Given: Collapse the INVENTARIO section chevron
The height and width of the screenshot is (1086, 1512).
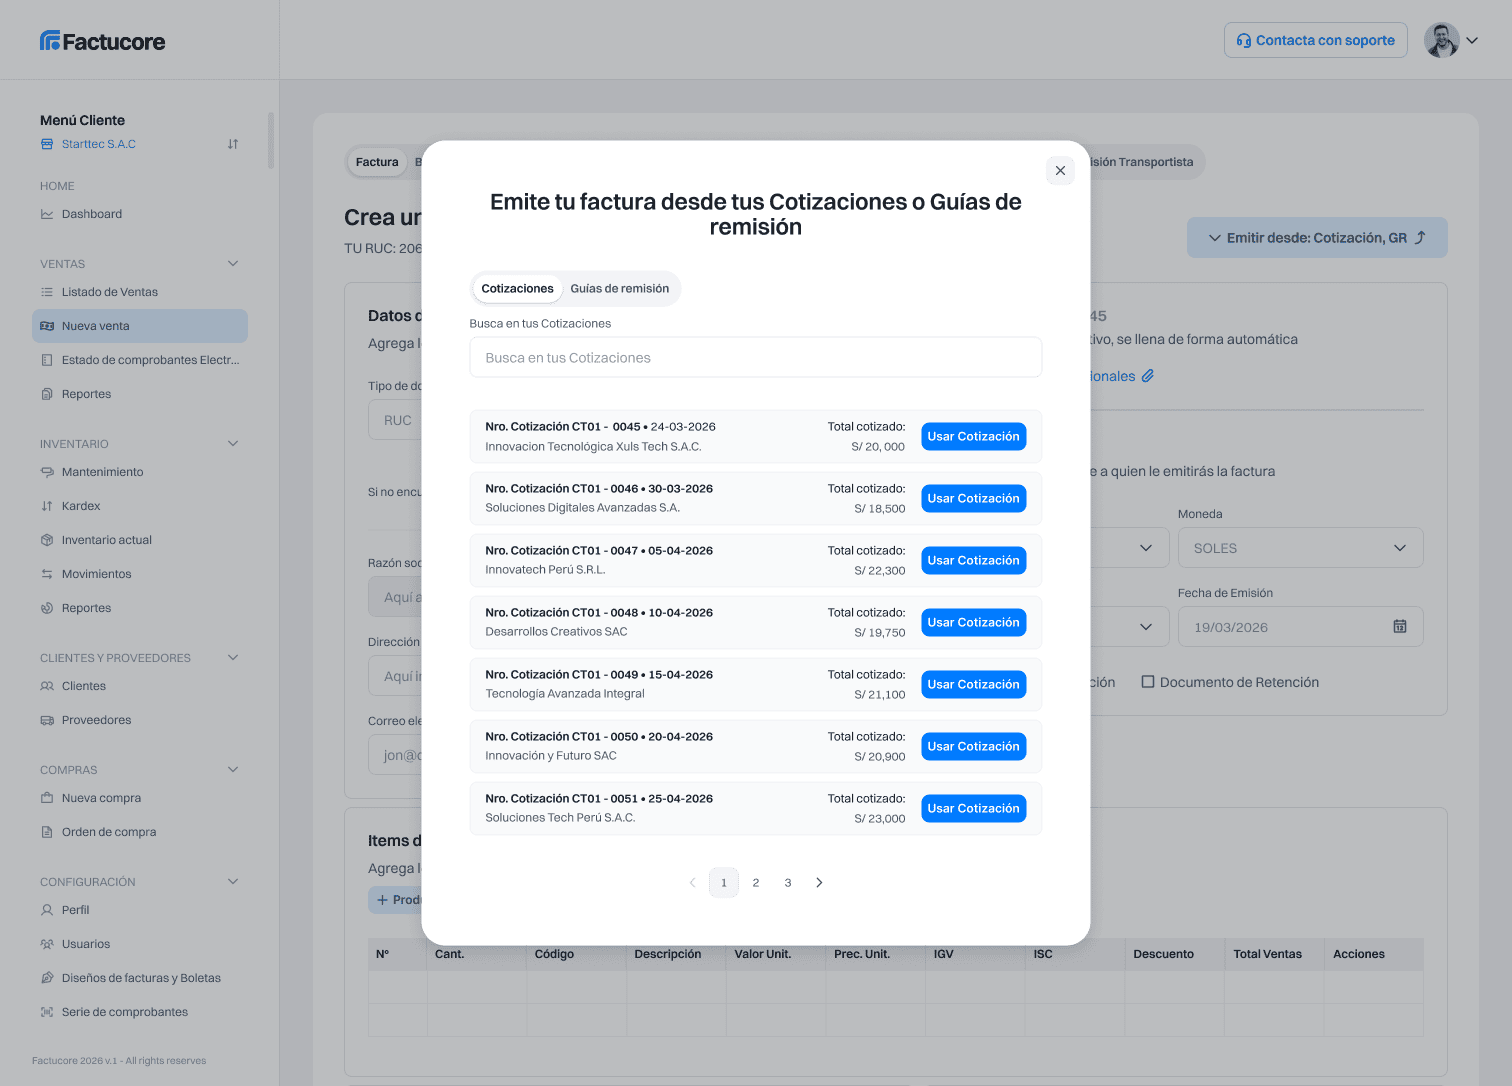Looking at the screenshot, I should [233, 444].
